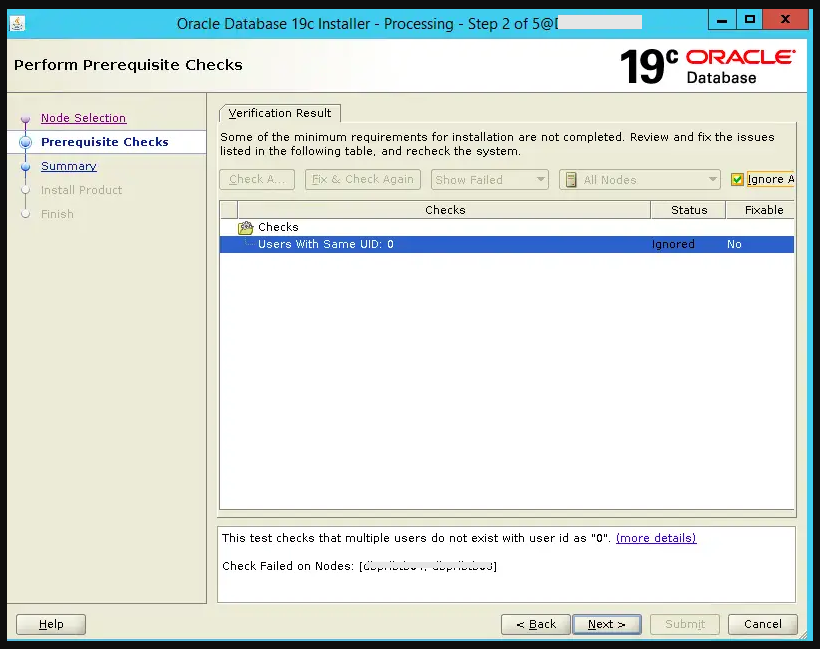Click the Status column header

coord(688,210)
